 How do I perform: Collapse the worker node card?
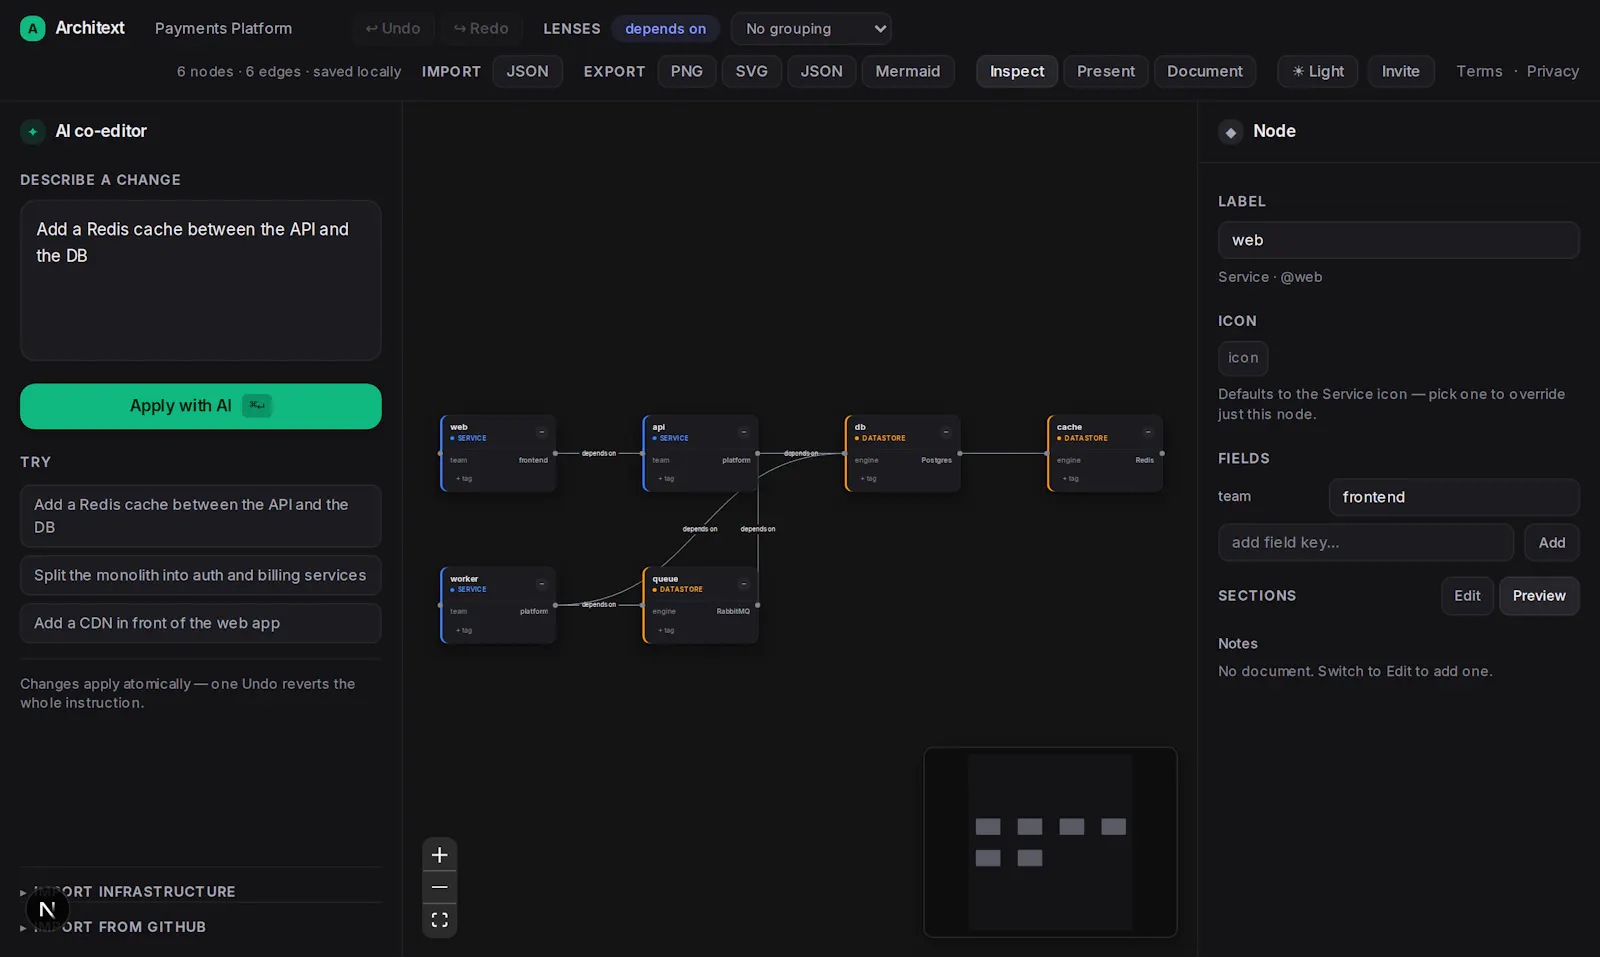pos(542,584)
